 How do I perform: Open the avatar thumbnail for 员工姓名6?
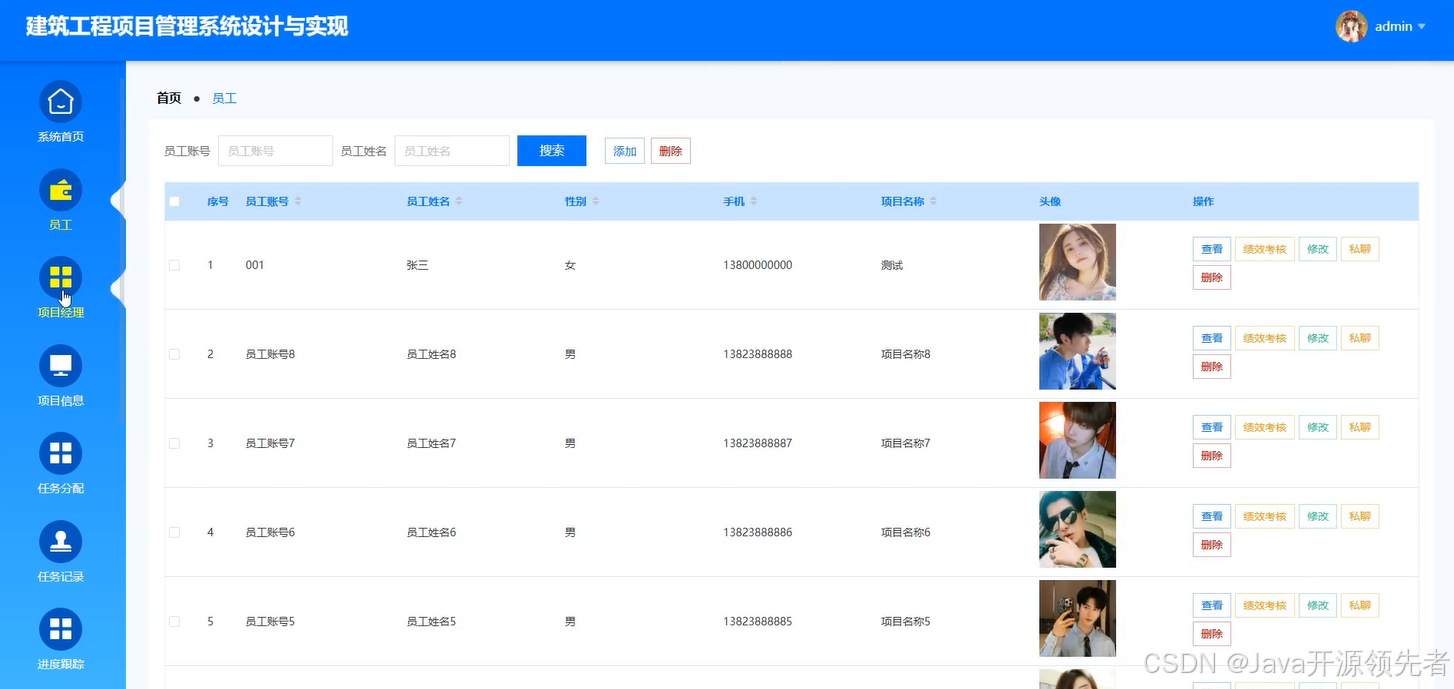[1077, 529]
